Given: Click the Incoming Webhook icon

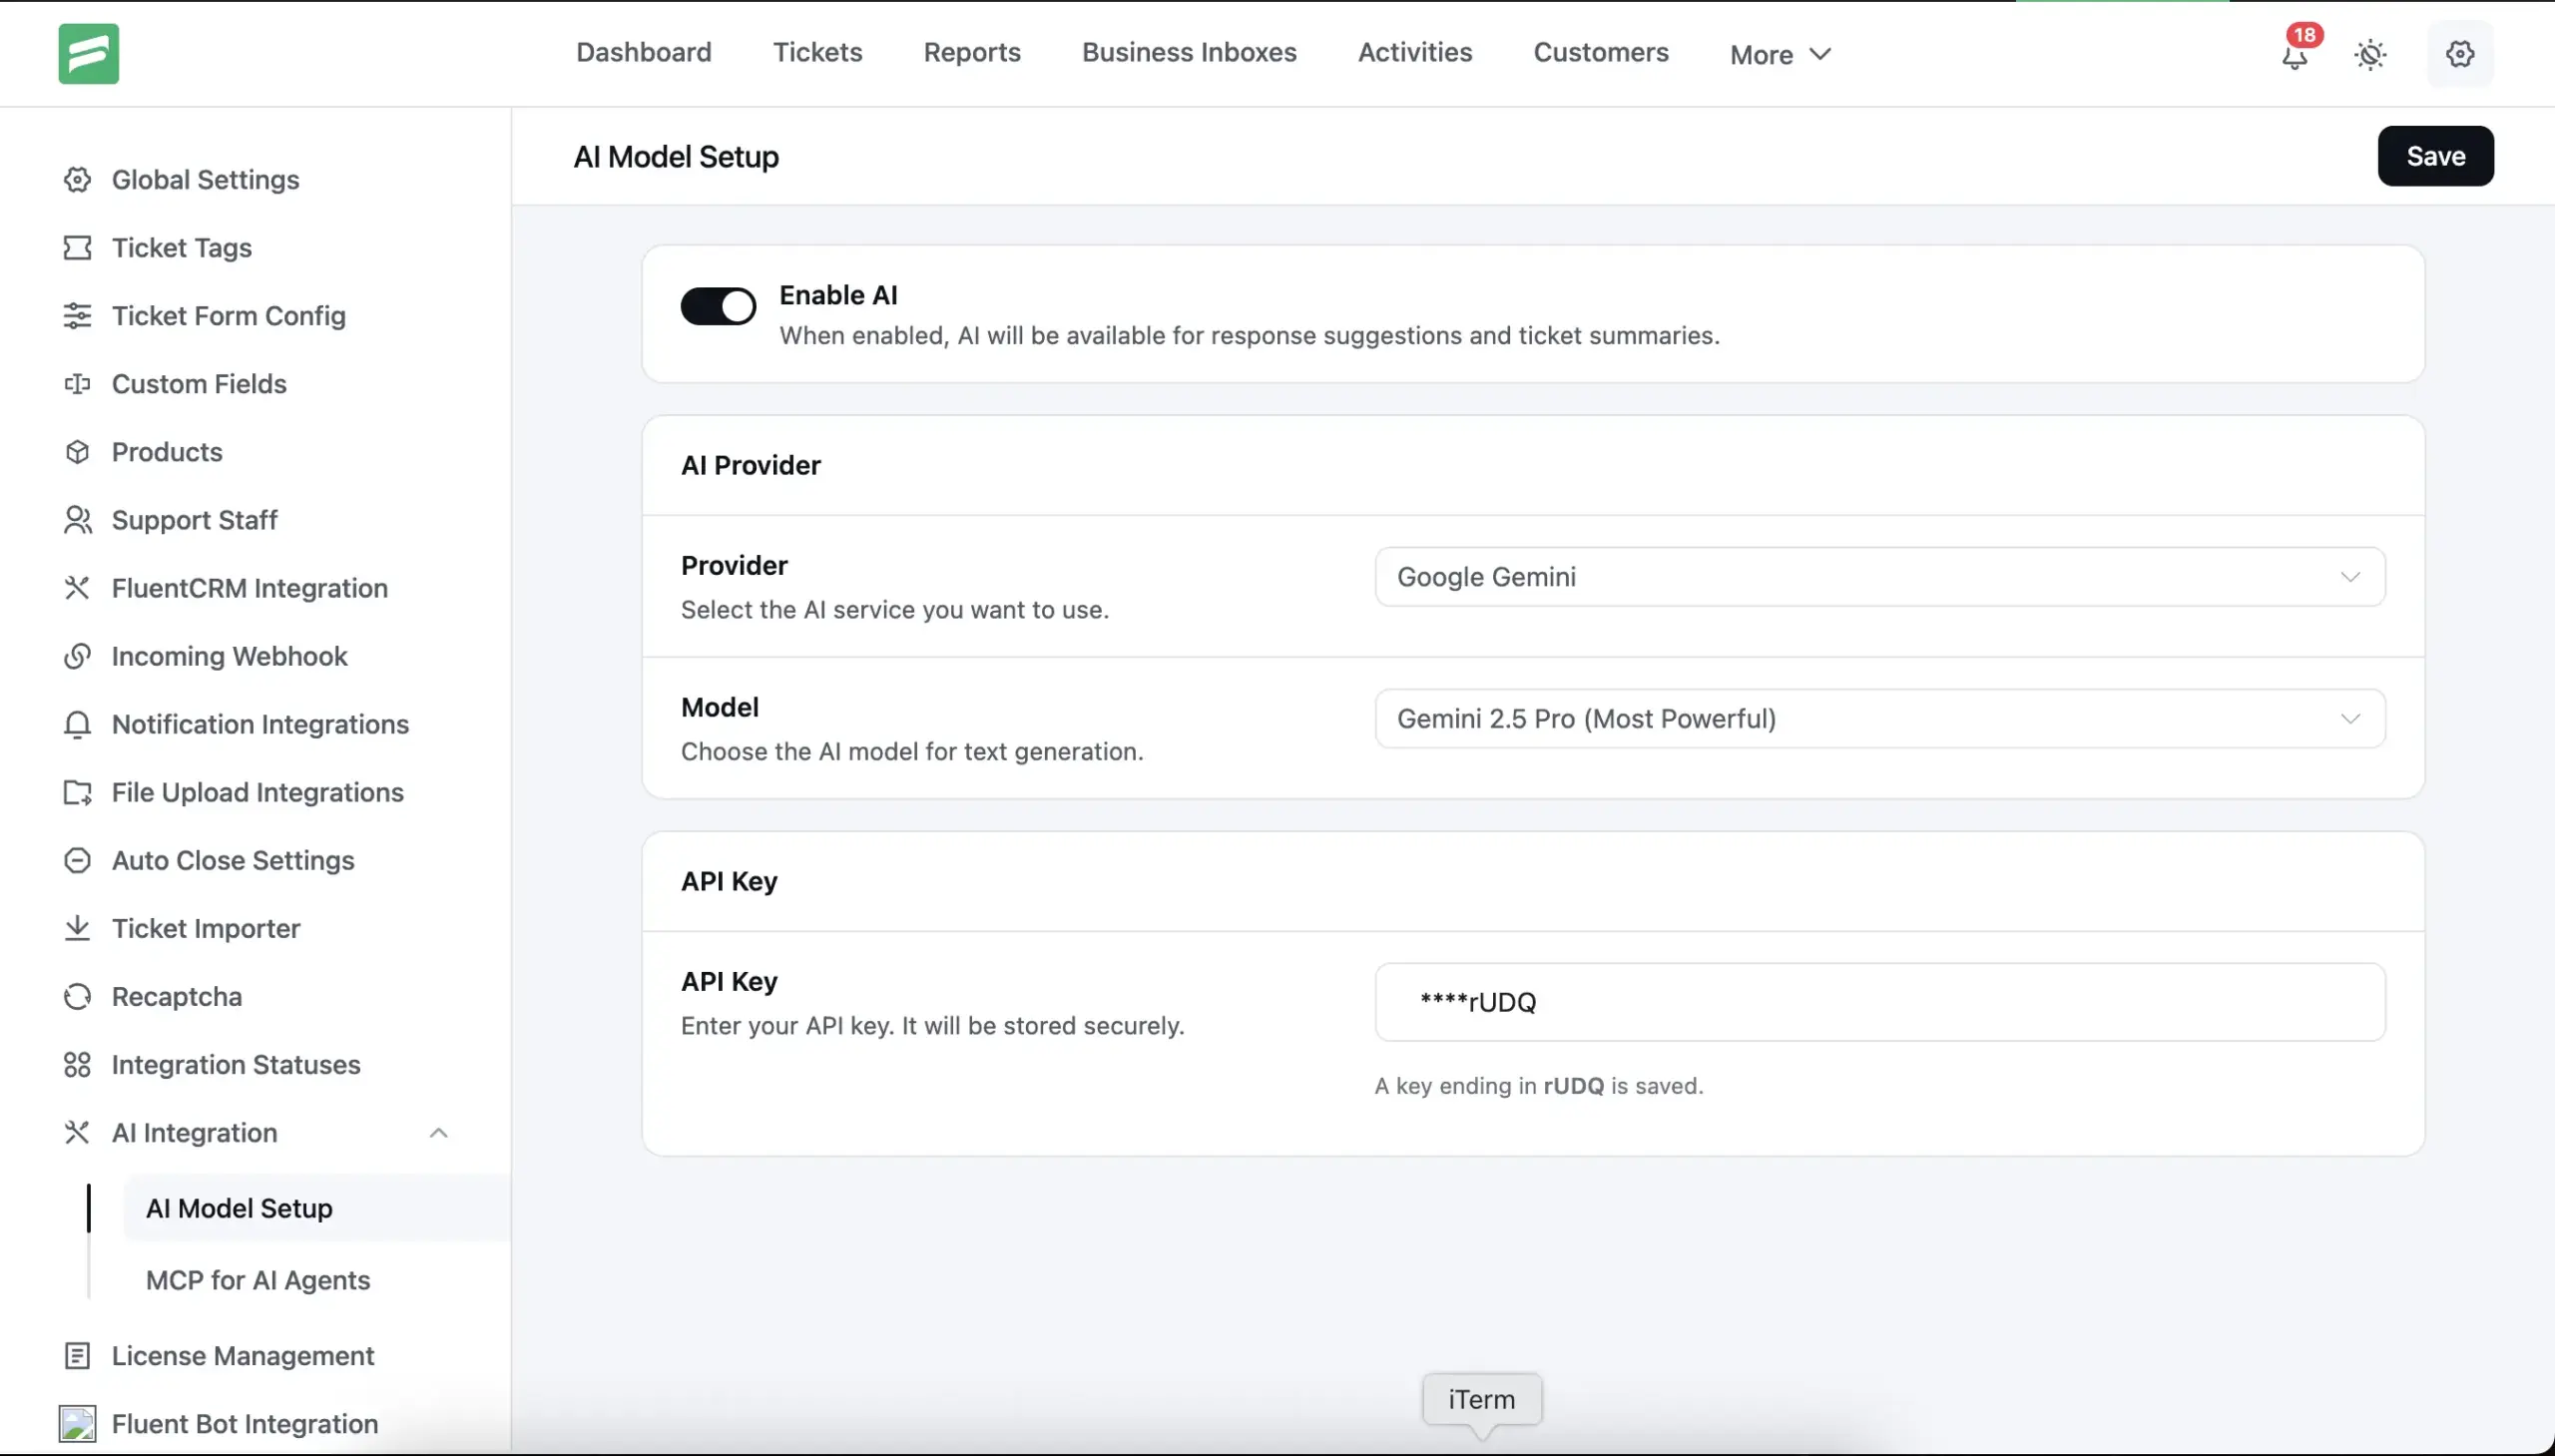Looking at the screenshot, I should tap(77, 656).
